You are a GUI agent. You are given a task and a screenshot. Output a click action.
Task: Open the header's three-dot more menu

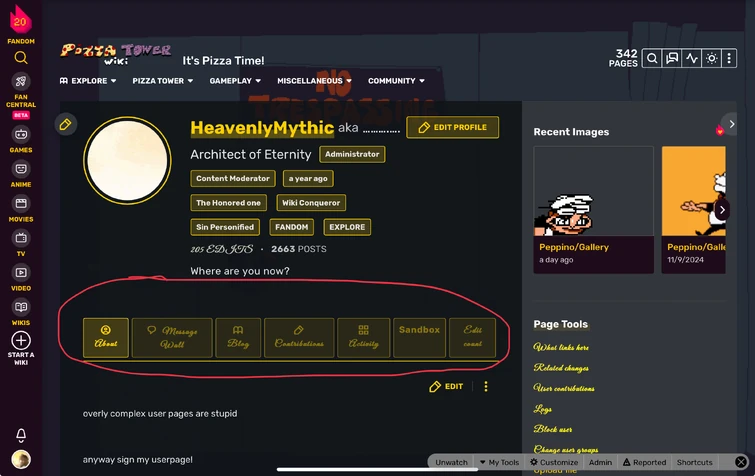pyautogui.click(x=729, y=59)
